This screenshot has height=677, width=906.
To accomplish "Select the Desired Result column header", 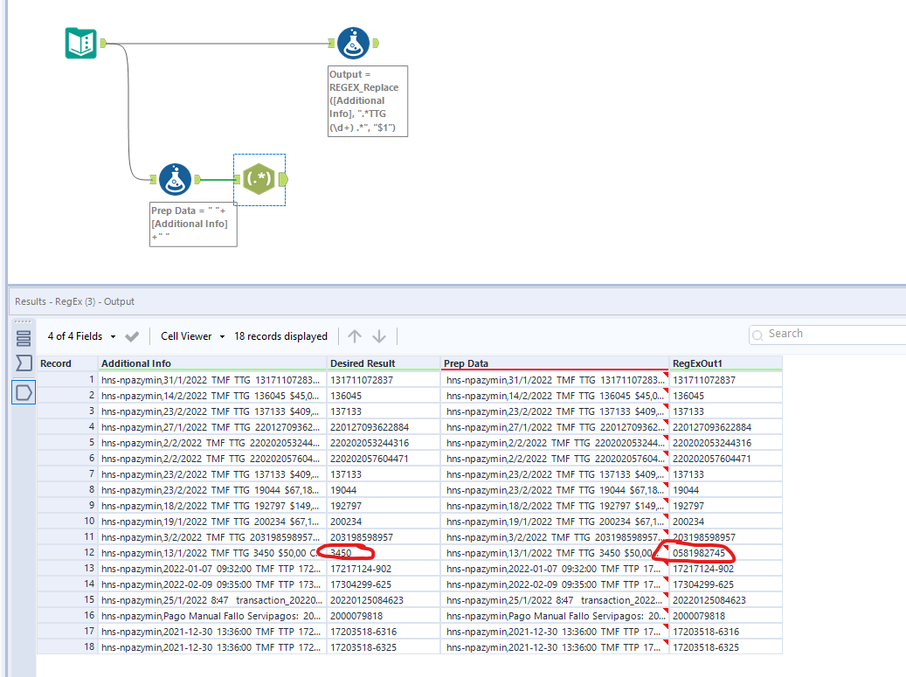I will point(383,363).
